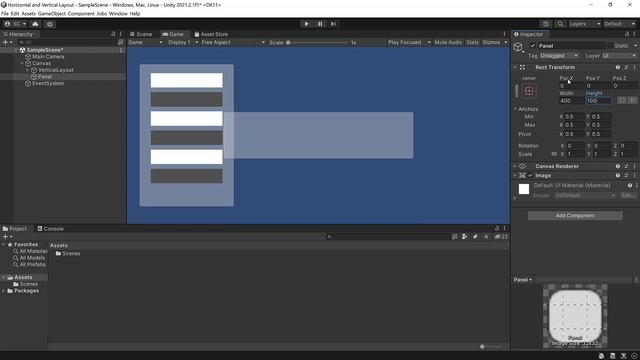Collapse the Anchors foldout
This screenshot has height=360, width=640.
516,109
